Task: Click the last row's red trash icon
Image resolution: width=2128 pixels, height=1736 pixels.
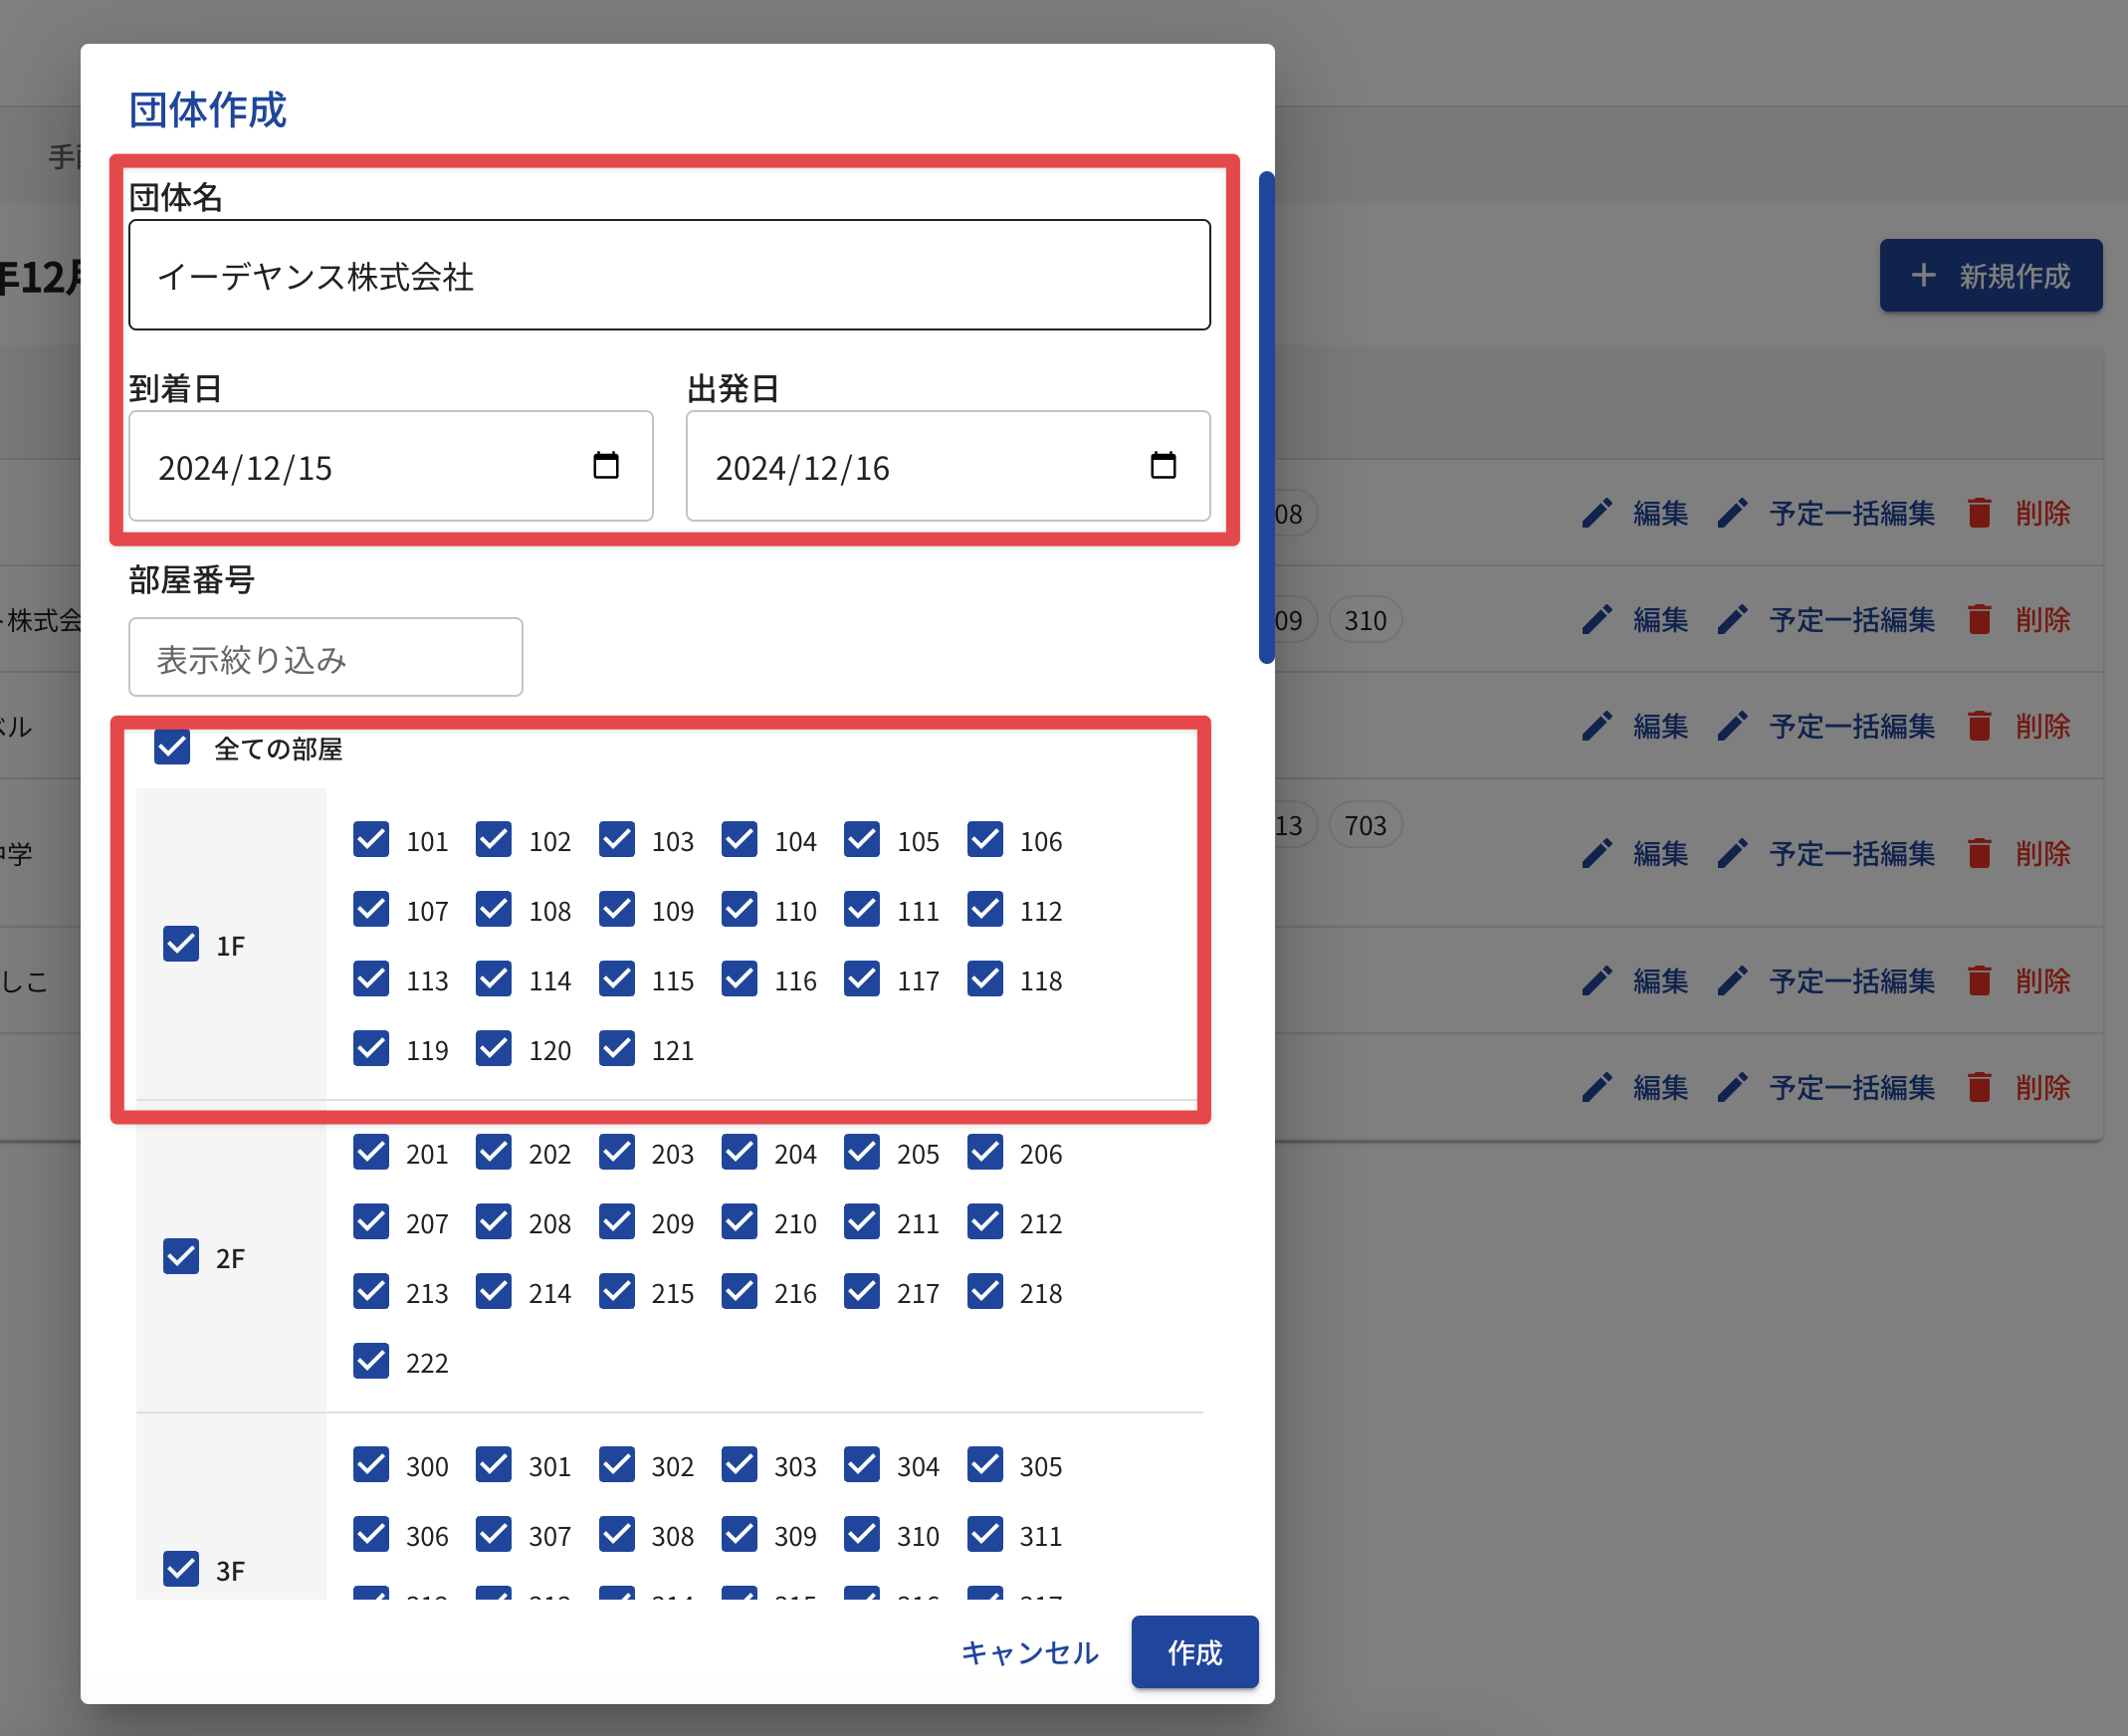Action: (x=1978, y=1088)
